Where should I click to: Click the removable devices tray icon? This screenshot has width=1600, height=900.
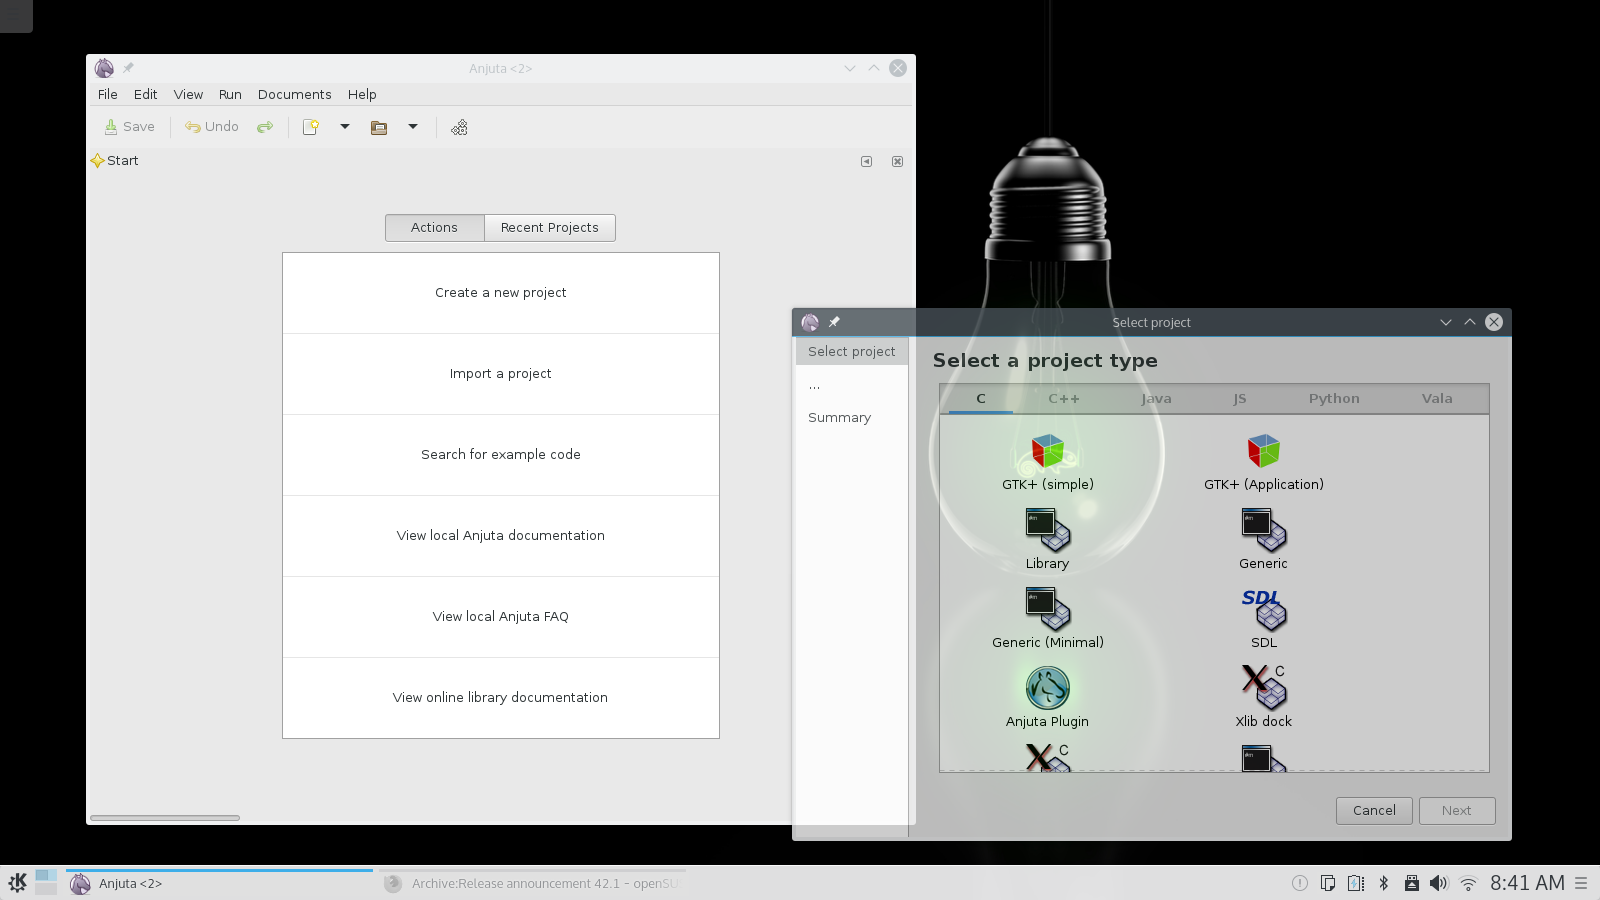(1412, 883)
